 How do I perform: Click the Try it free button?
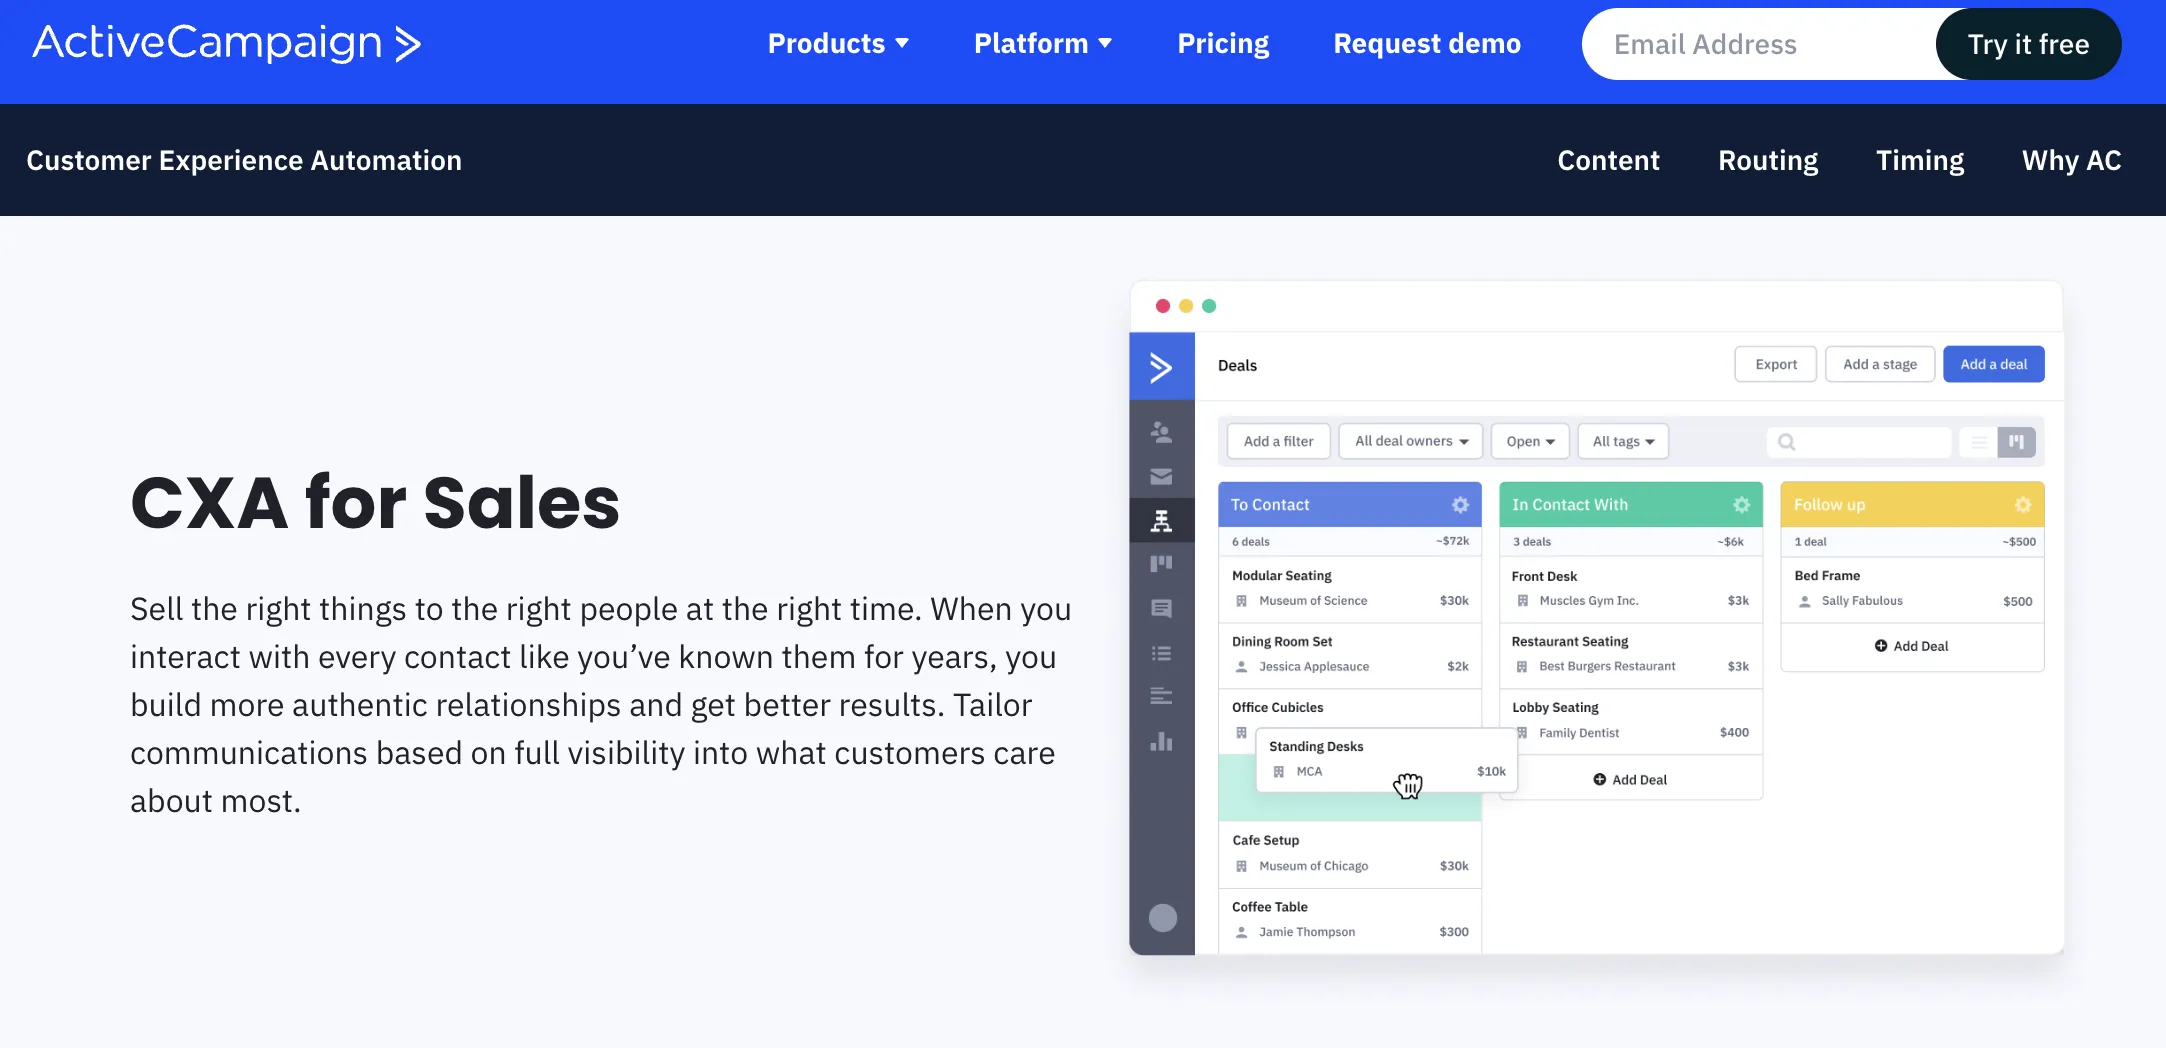point(2028,44)
